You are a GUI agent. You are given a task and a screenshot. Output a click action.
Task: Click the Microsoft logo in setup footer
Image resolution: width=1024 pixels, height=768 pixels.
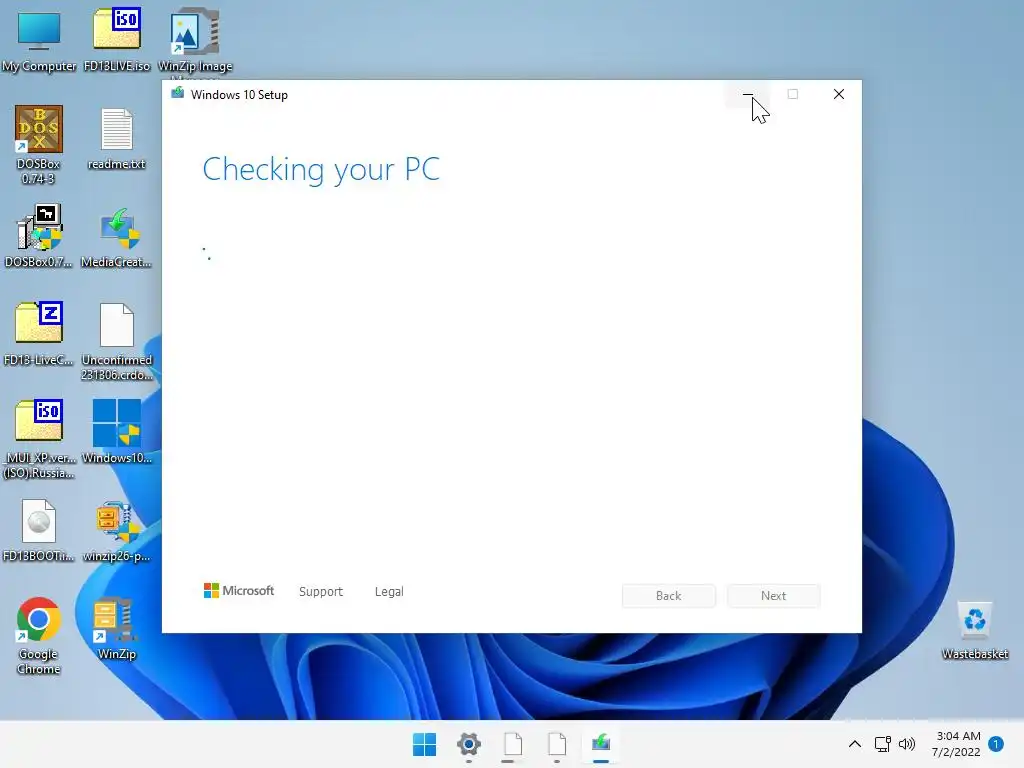[x=239, y=590]
